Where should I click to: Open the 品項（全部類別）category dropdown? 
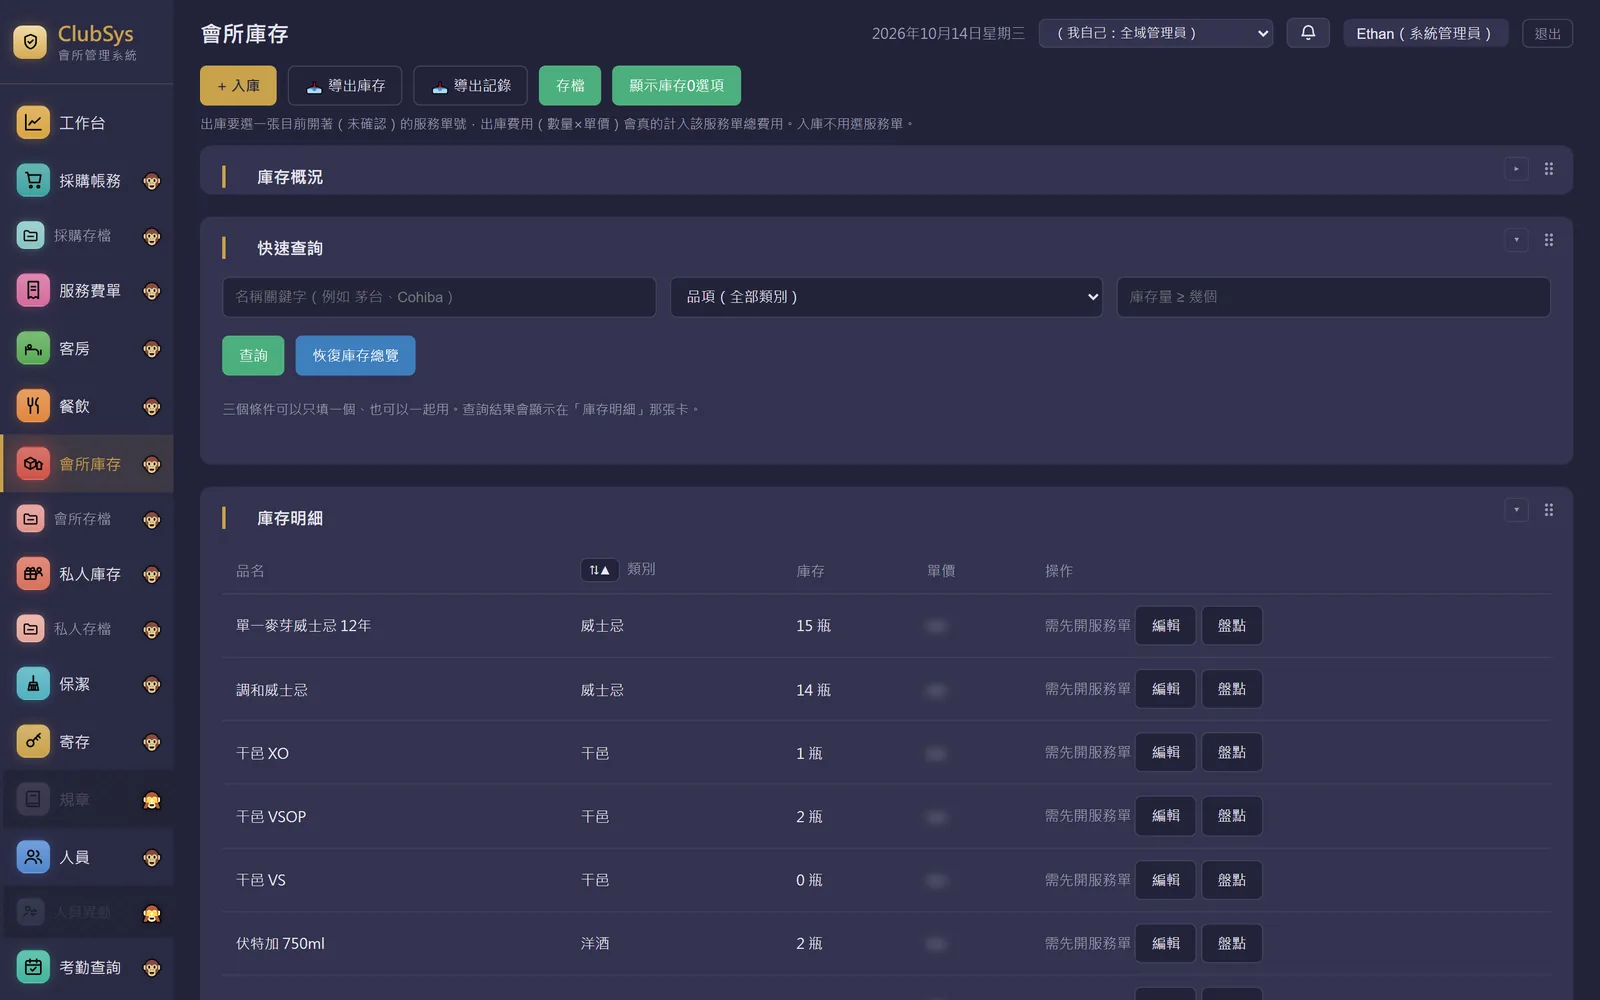pyautogui.click(x=886, y=297)
